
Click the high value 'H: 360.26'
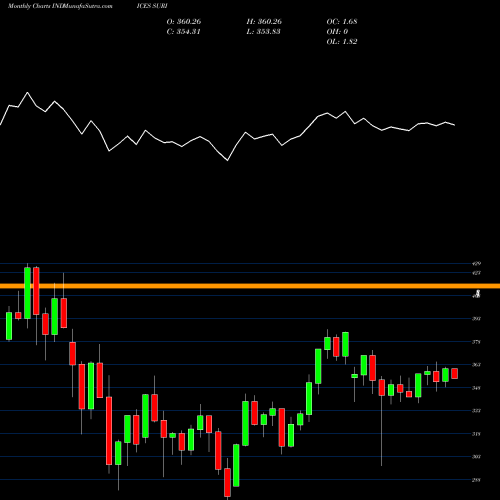click(264, 22)
